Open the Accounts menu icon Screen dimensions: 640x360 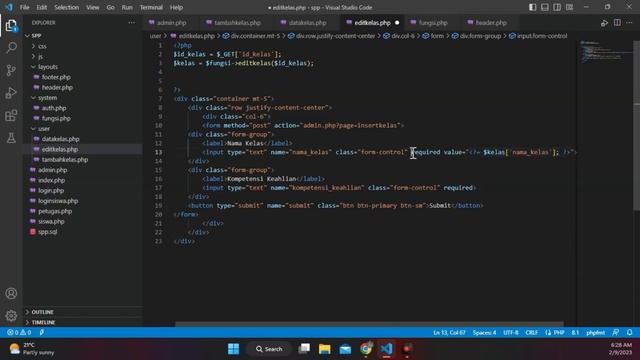pos(11,293)
